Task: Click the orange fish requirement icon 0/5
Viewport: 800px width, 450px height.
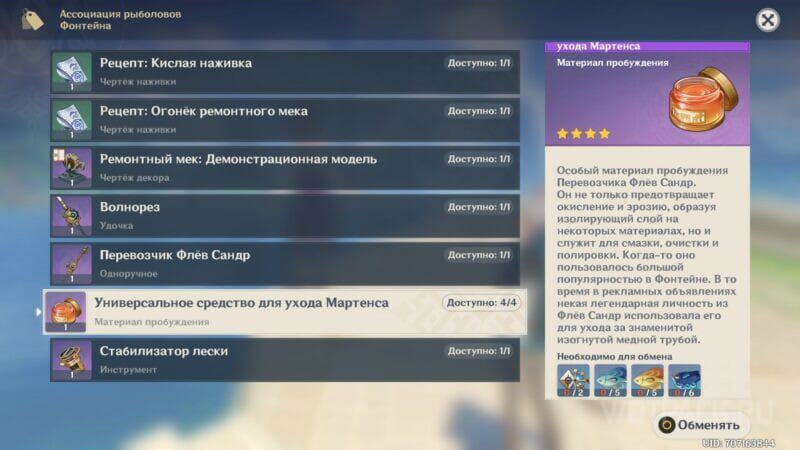Action: (647, 380)
